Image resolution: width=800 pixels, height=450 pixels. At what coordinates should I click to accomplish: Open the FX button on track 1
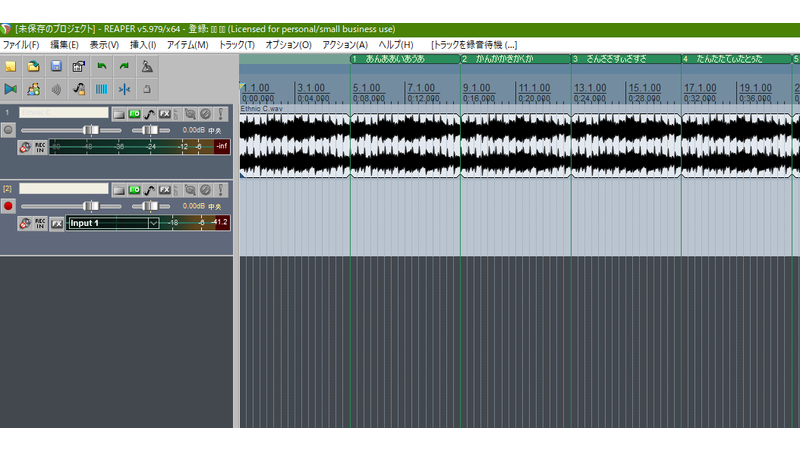click(x=164, y=114)
